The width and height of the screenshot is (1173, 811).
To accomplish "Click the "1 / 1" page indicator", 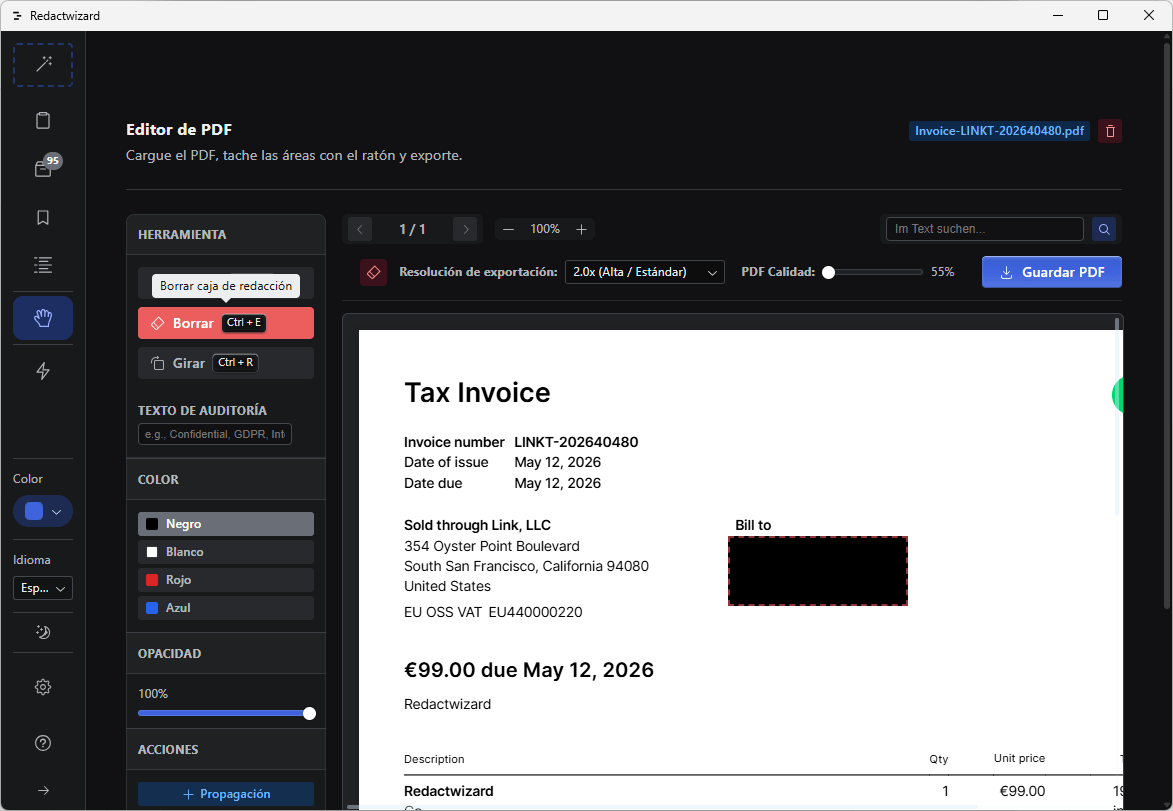I will [x=412, y=229].
